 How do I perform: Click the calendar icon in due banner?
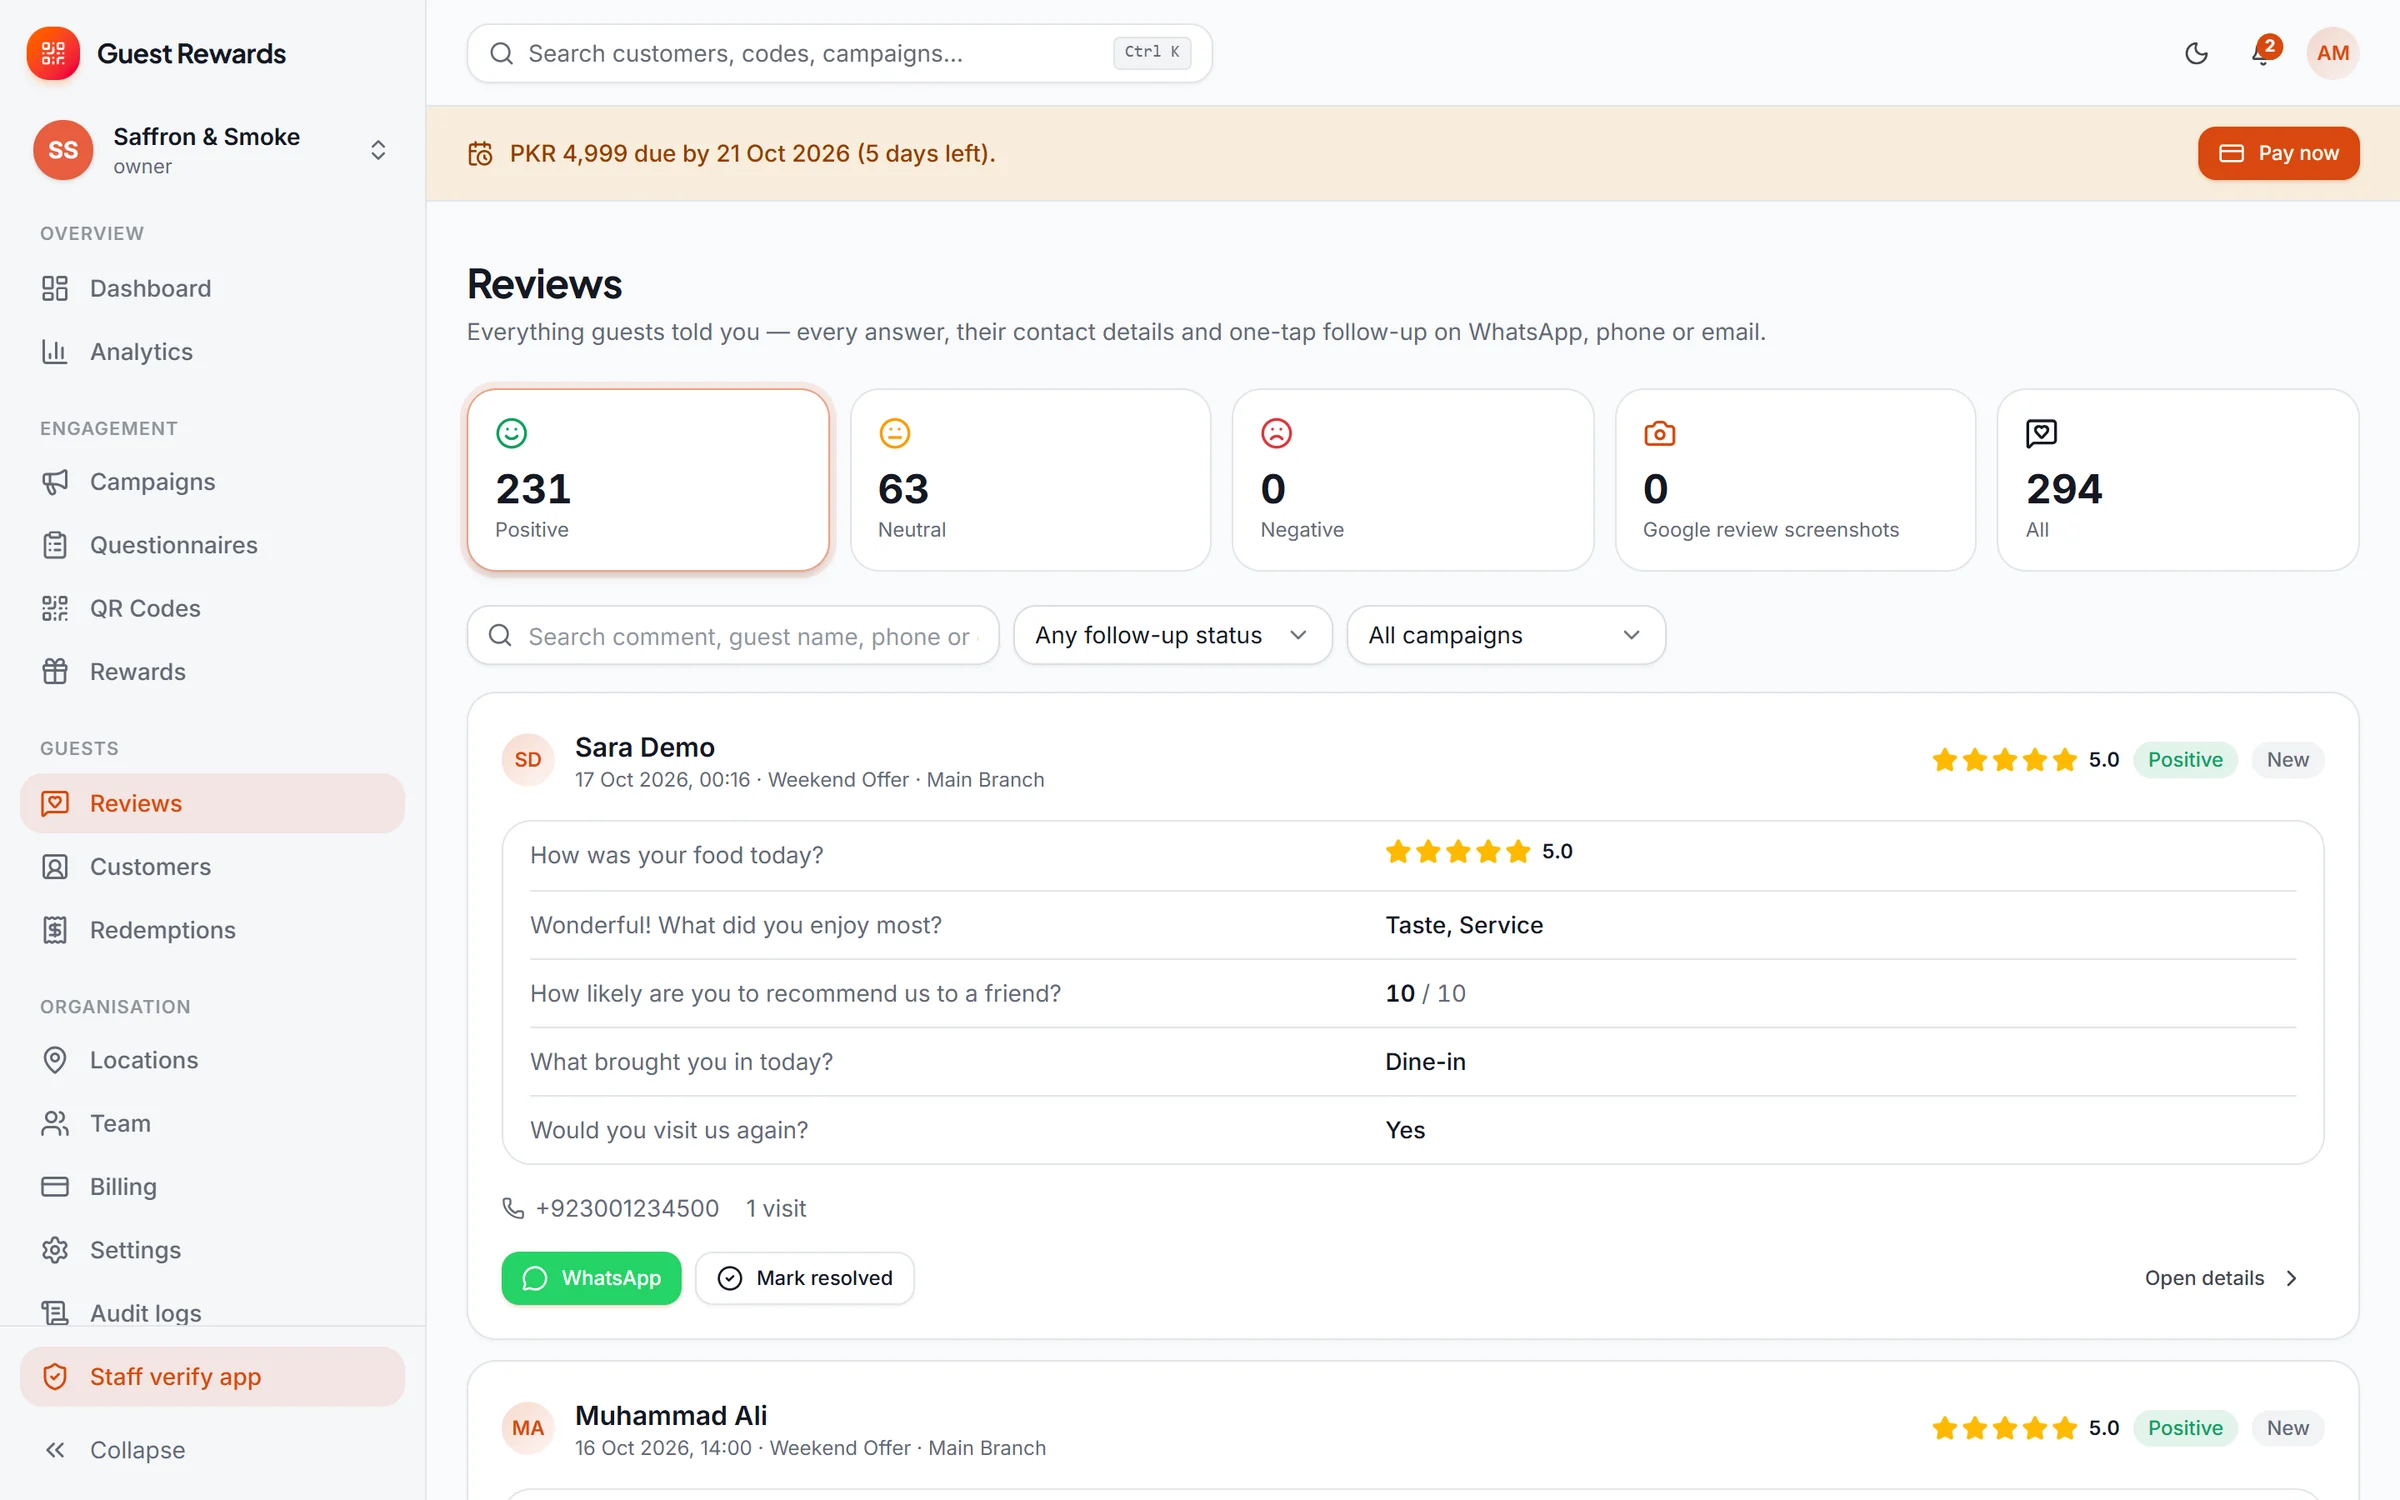coord(480,153)
